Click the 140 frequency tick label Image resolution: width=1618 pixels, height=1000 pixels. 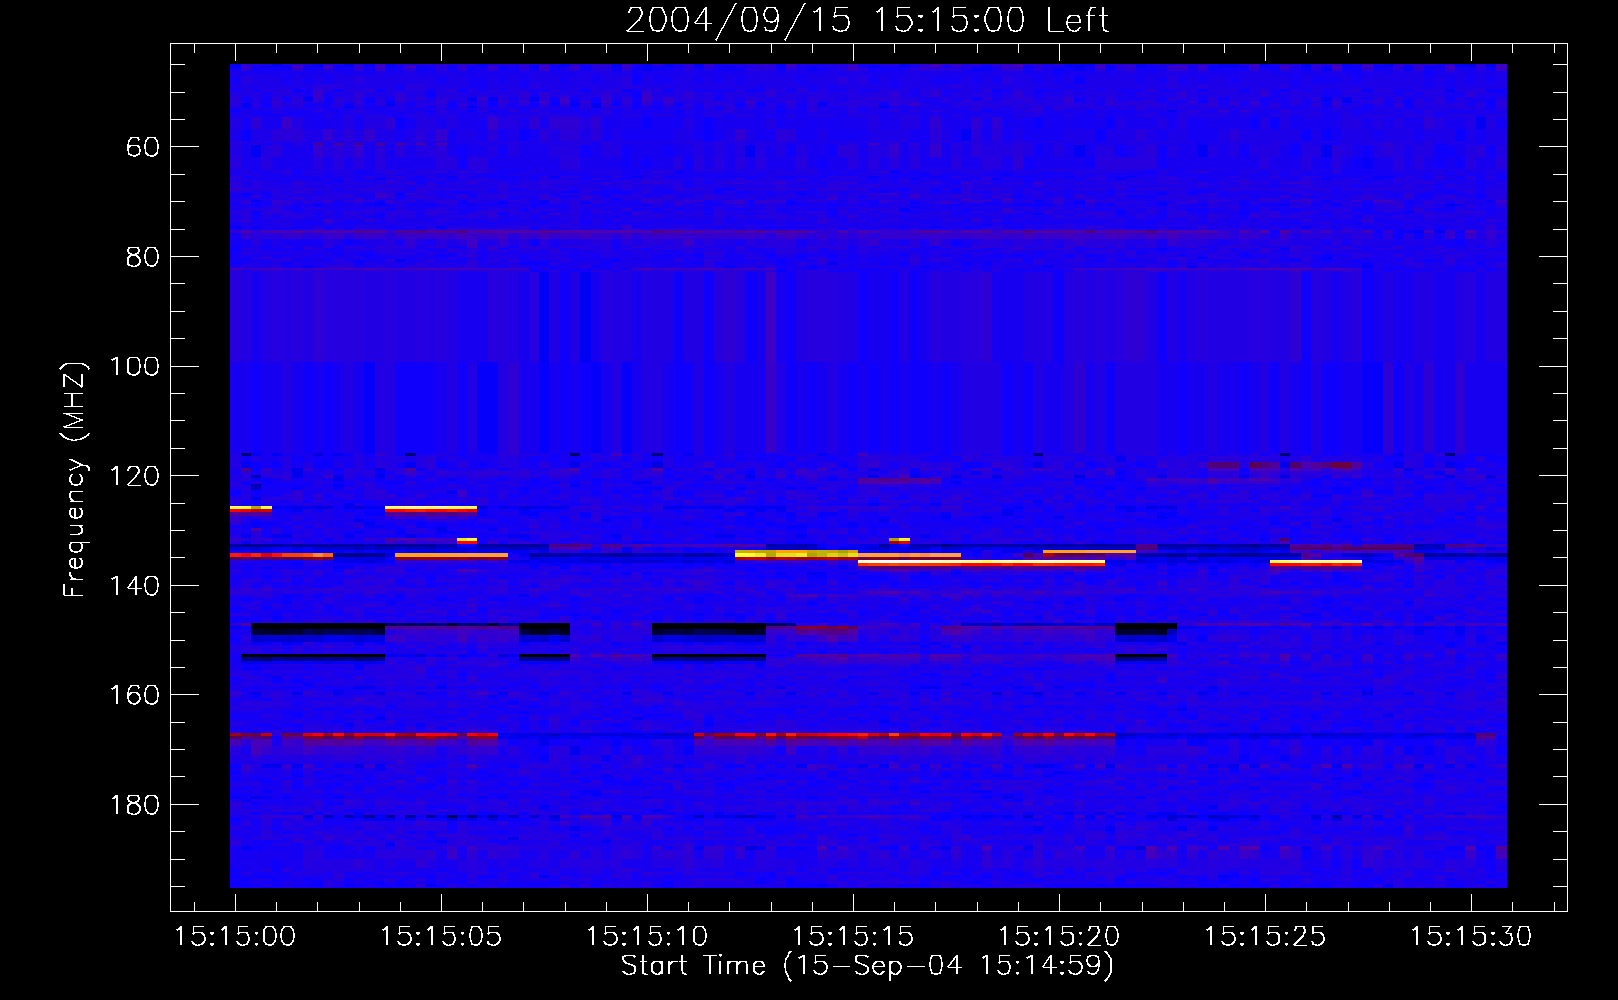click(x=134, y=586)
